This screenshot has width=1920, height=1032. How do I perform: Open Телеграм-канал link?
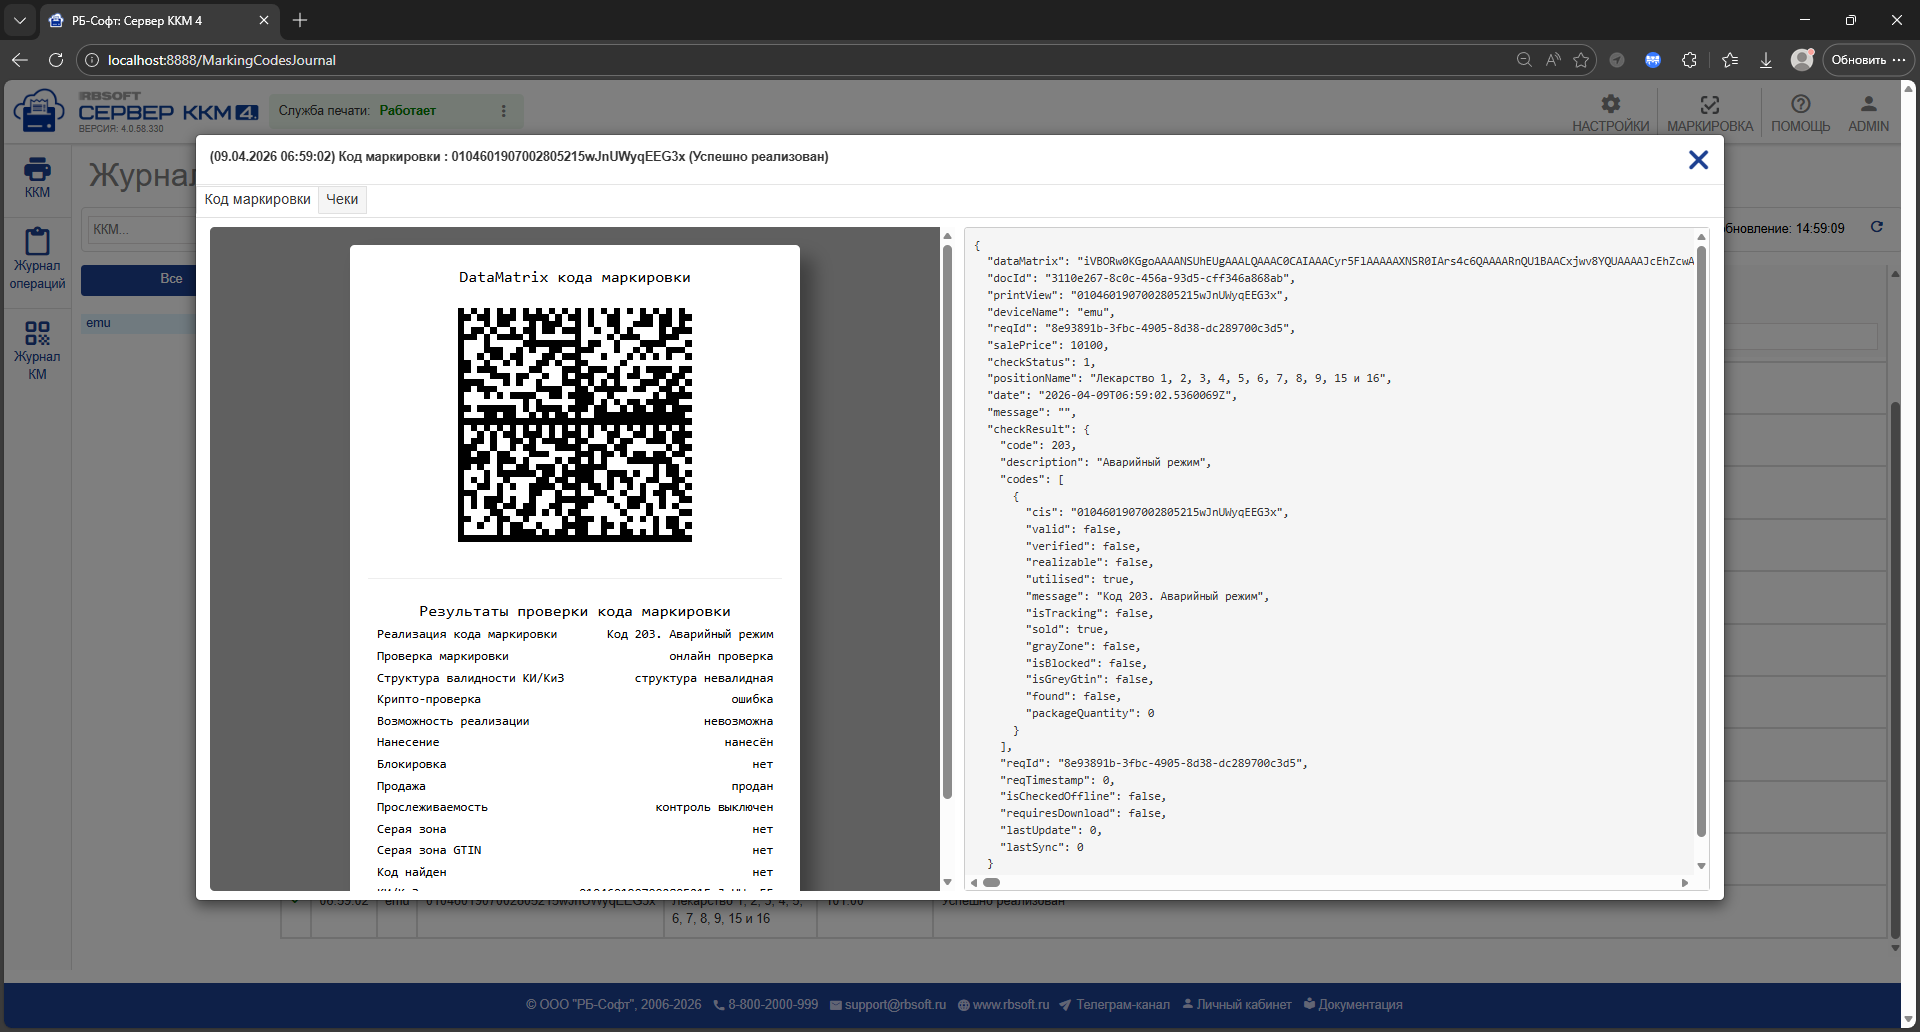click(x=1115, y=1005)
